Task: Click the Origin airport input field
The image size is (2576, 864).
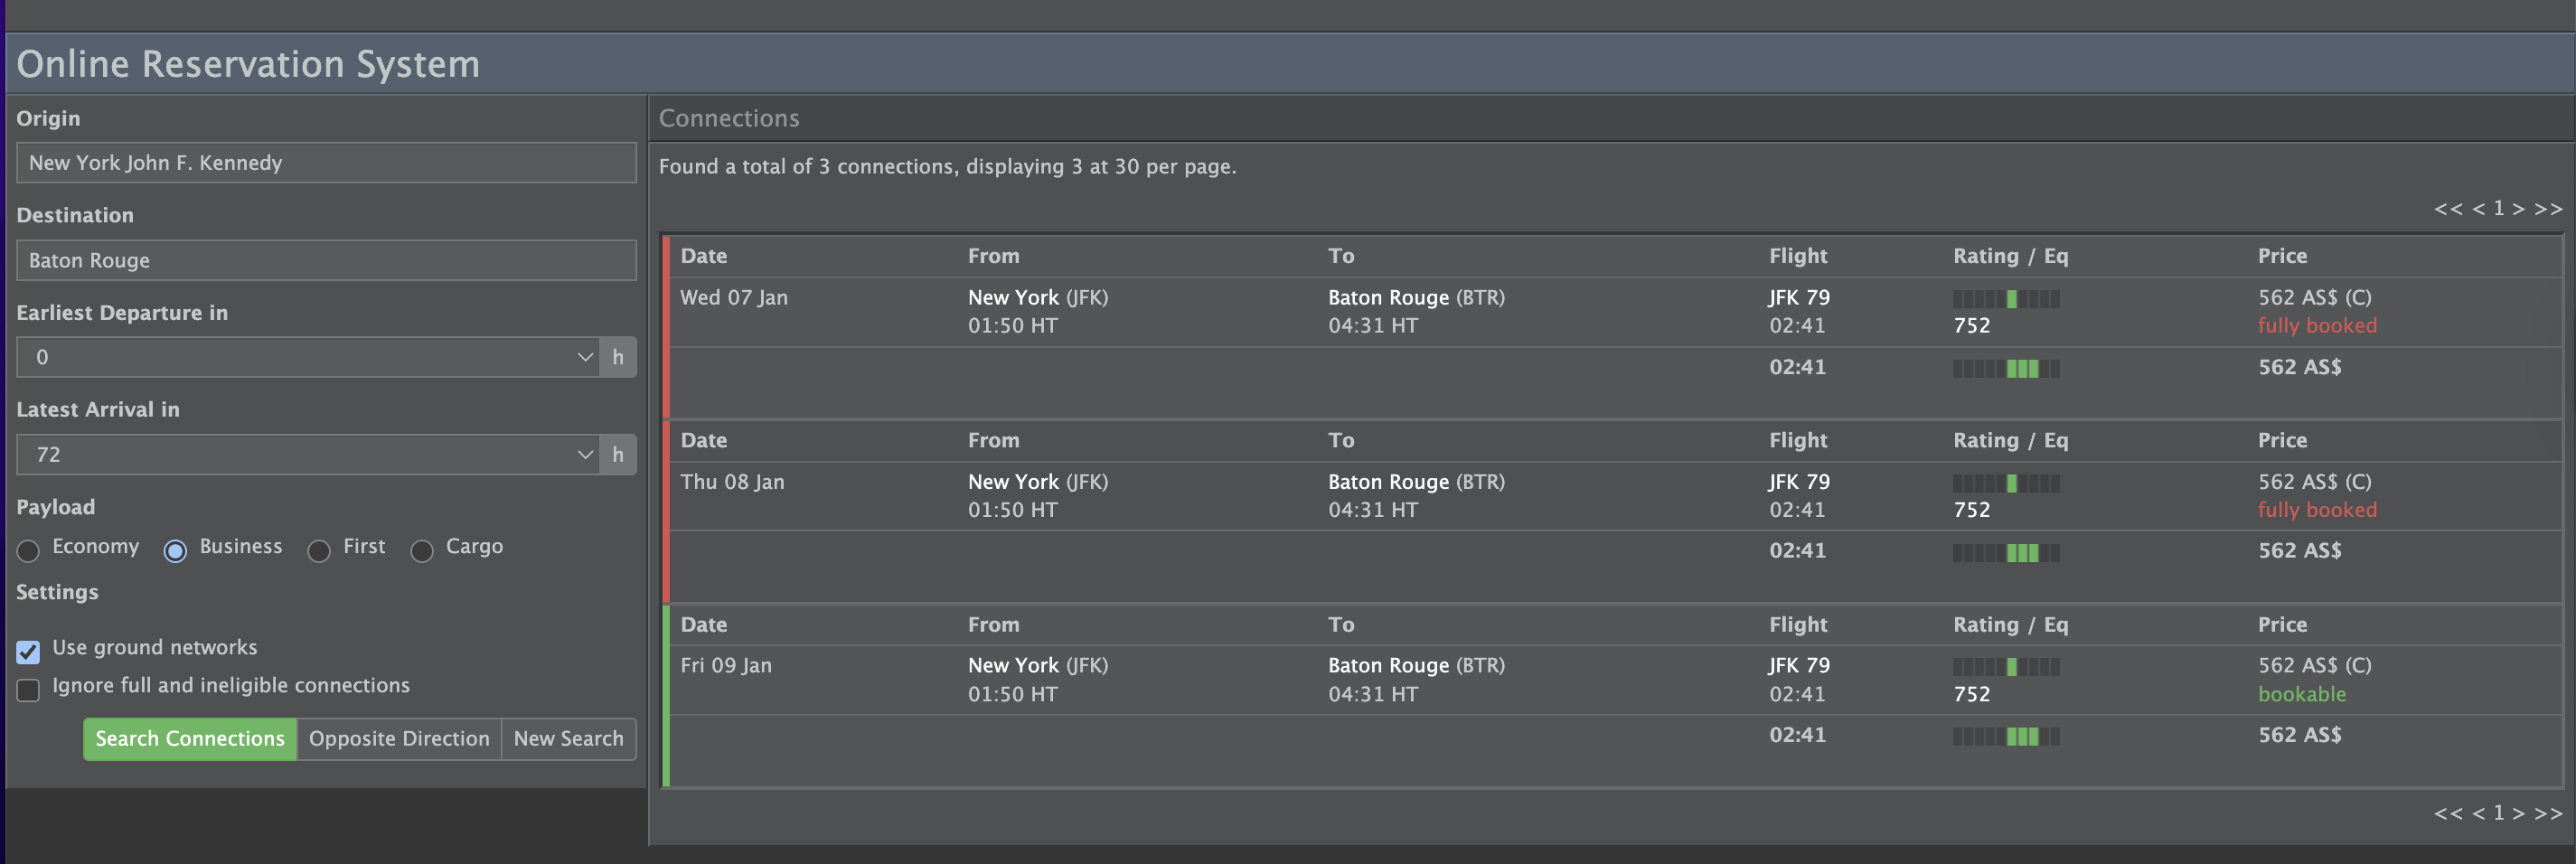Action: tap(326, 163)
